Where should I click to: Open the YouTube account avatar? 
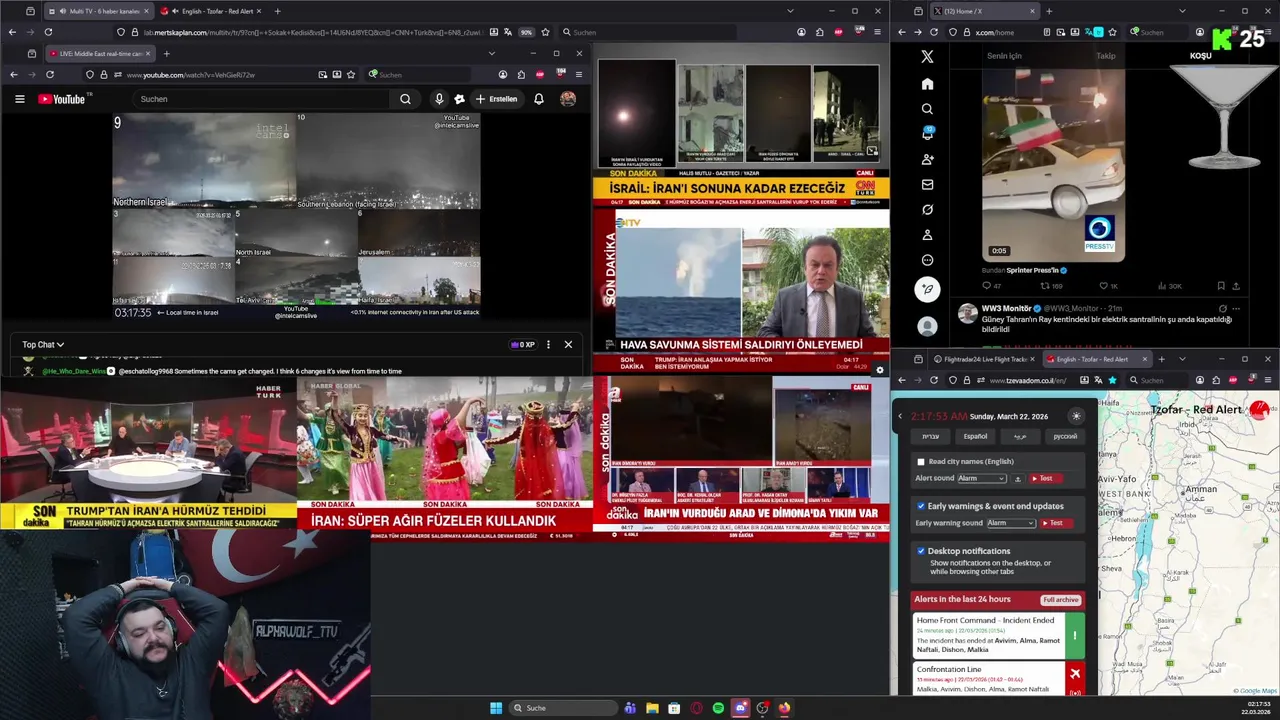568,99
